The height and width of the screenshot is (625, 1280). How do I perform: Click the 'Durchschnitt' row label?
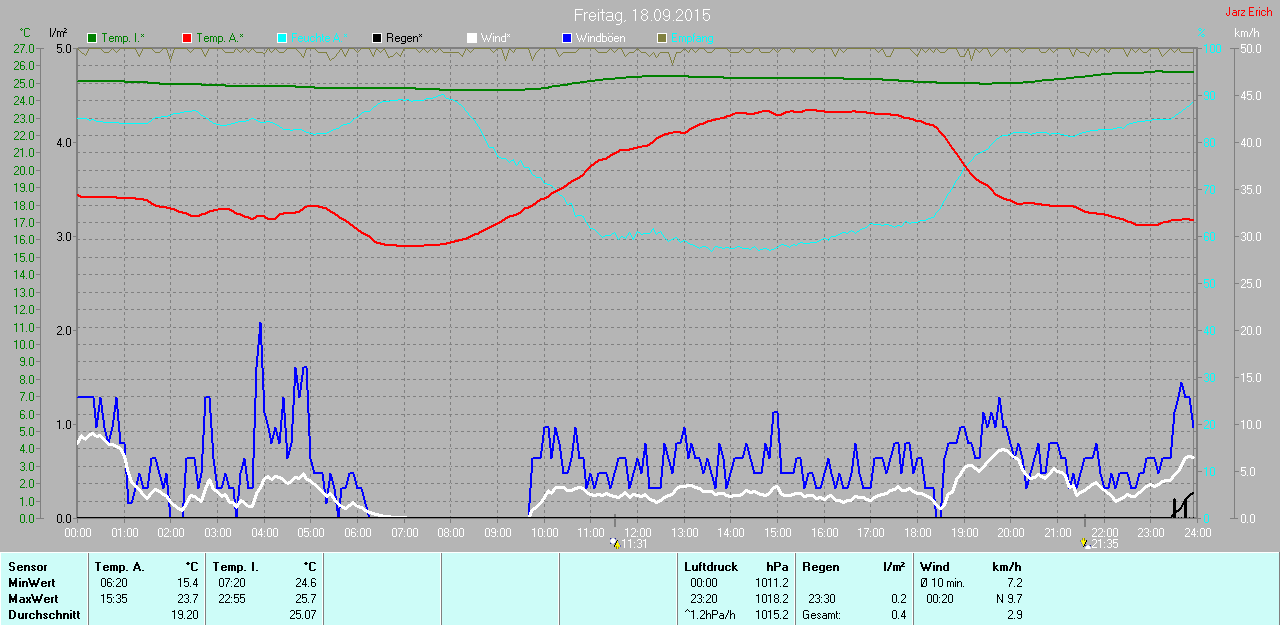coord(44,615)
